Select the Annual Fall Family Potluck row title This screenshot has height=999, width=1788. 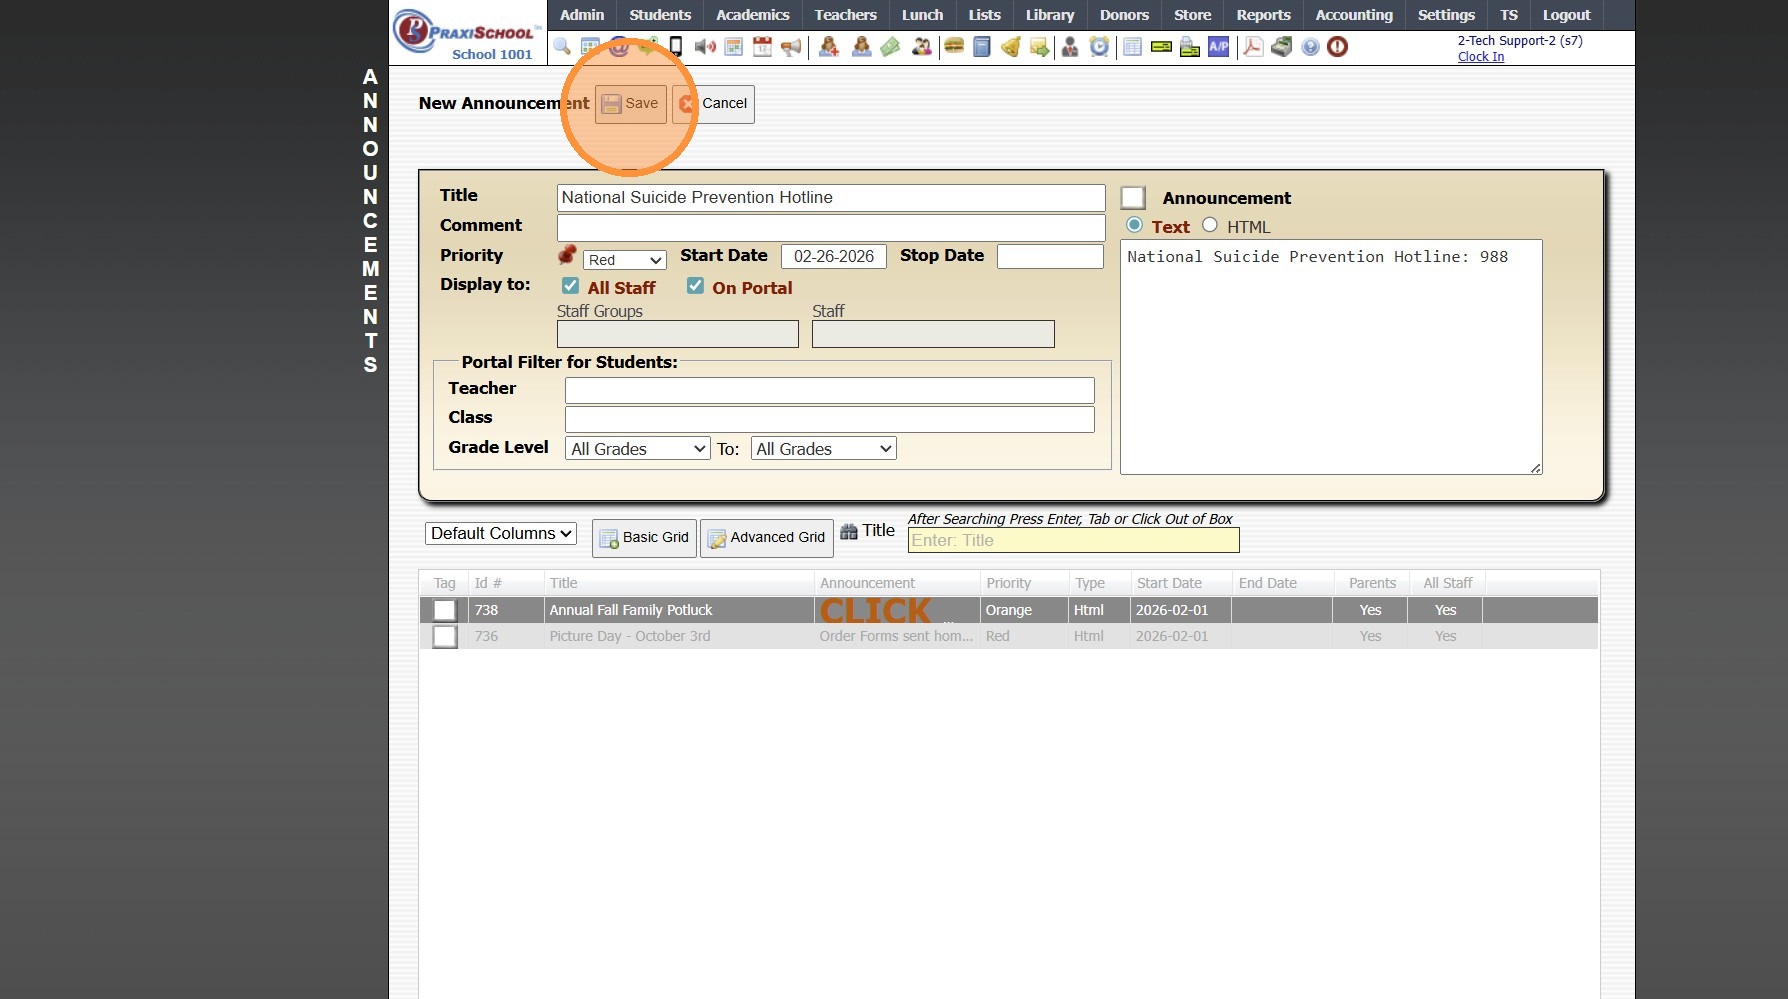coord(631,610)
